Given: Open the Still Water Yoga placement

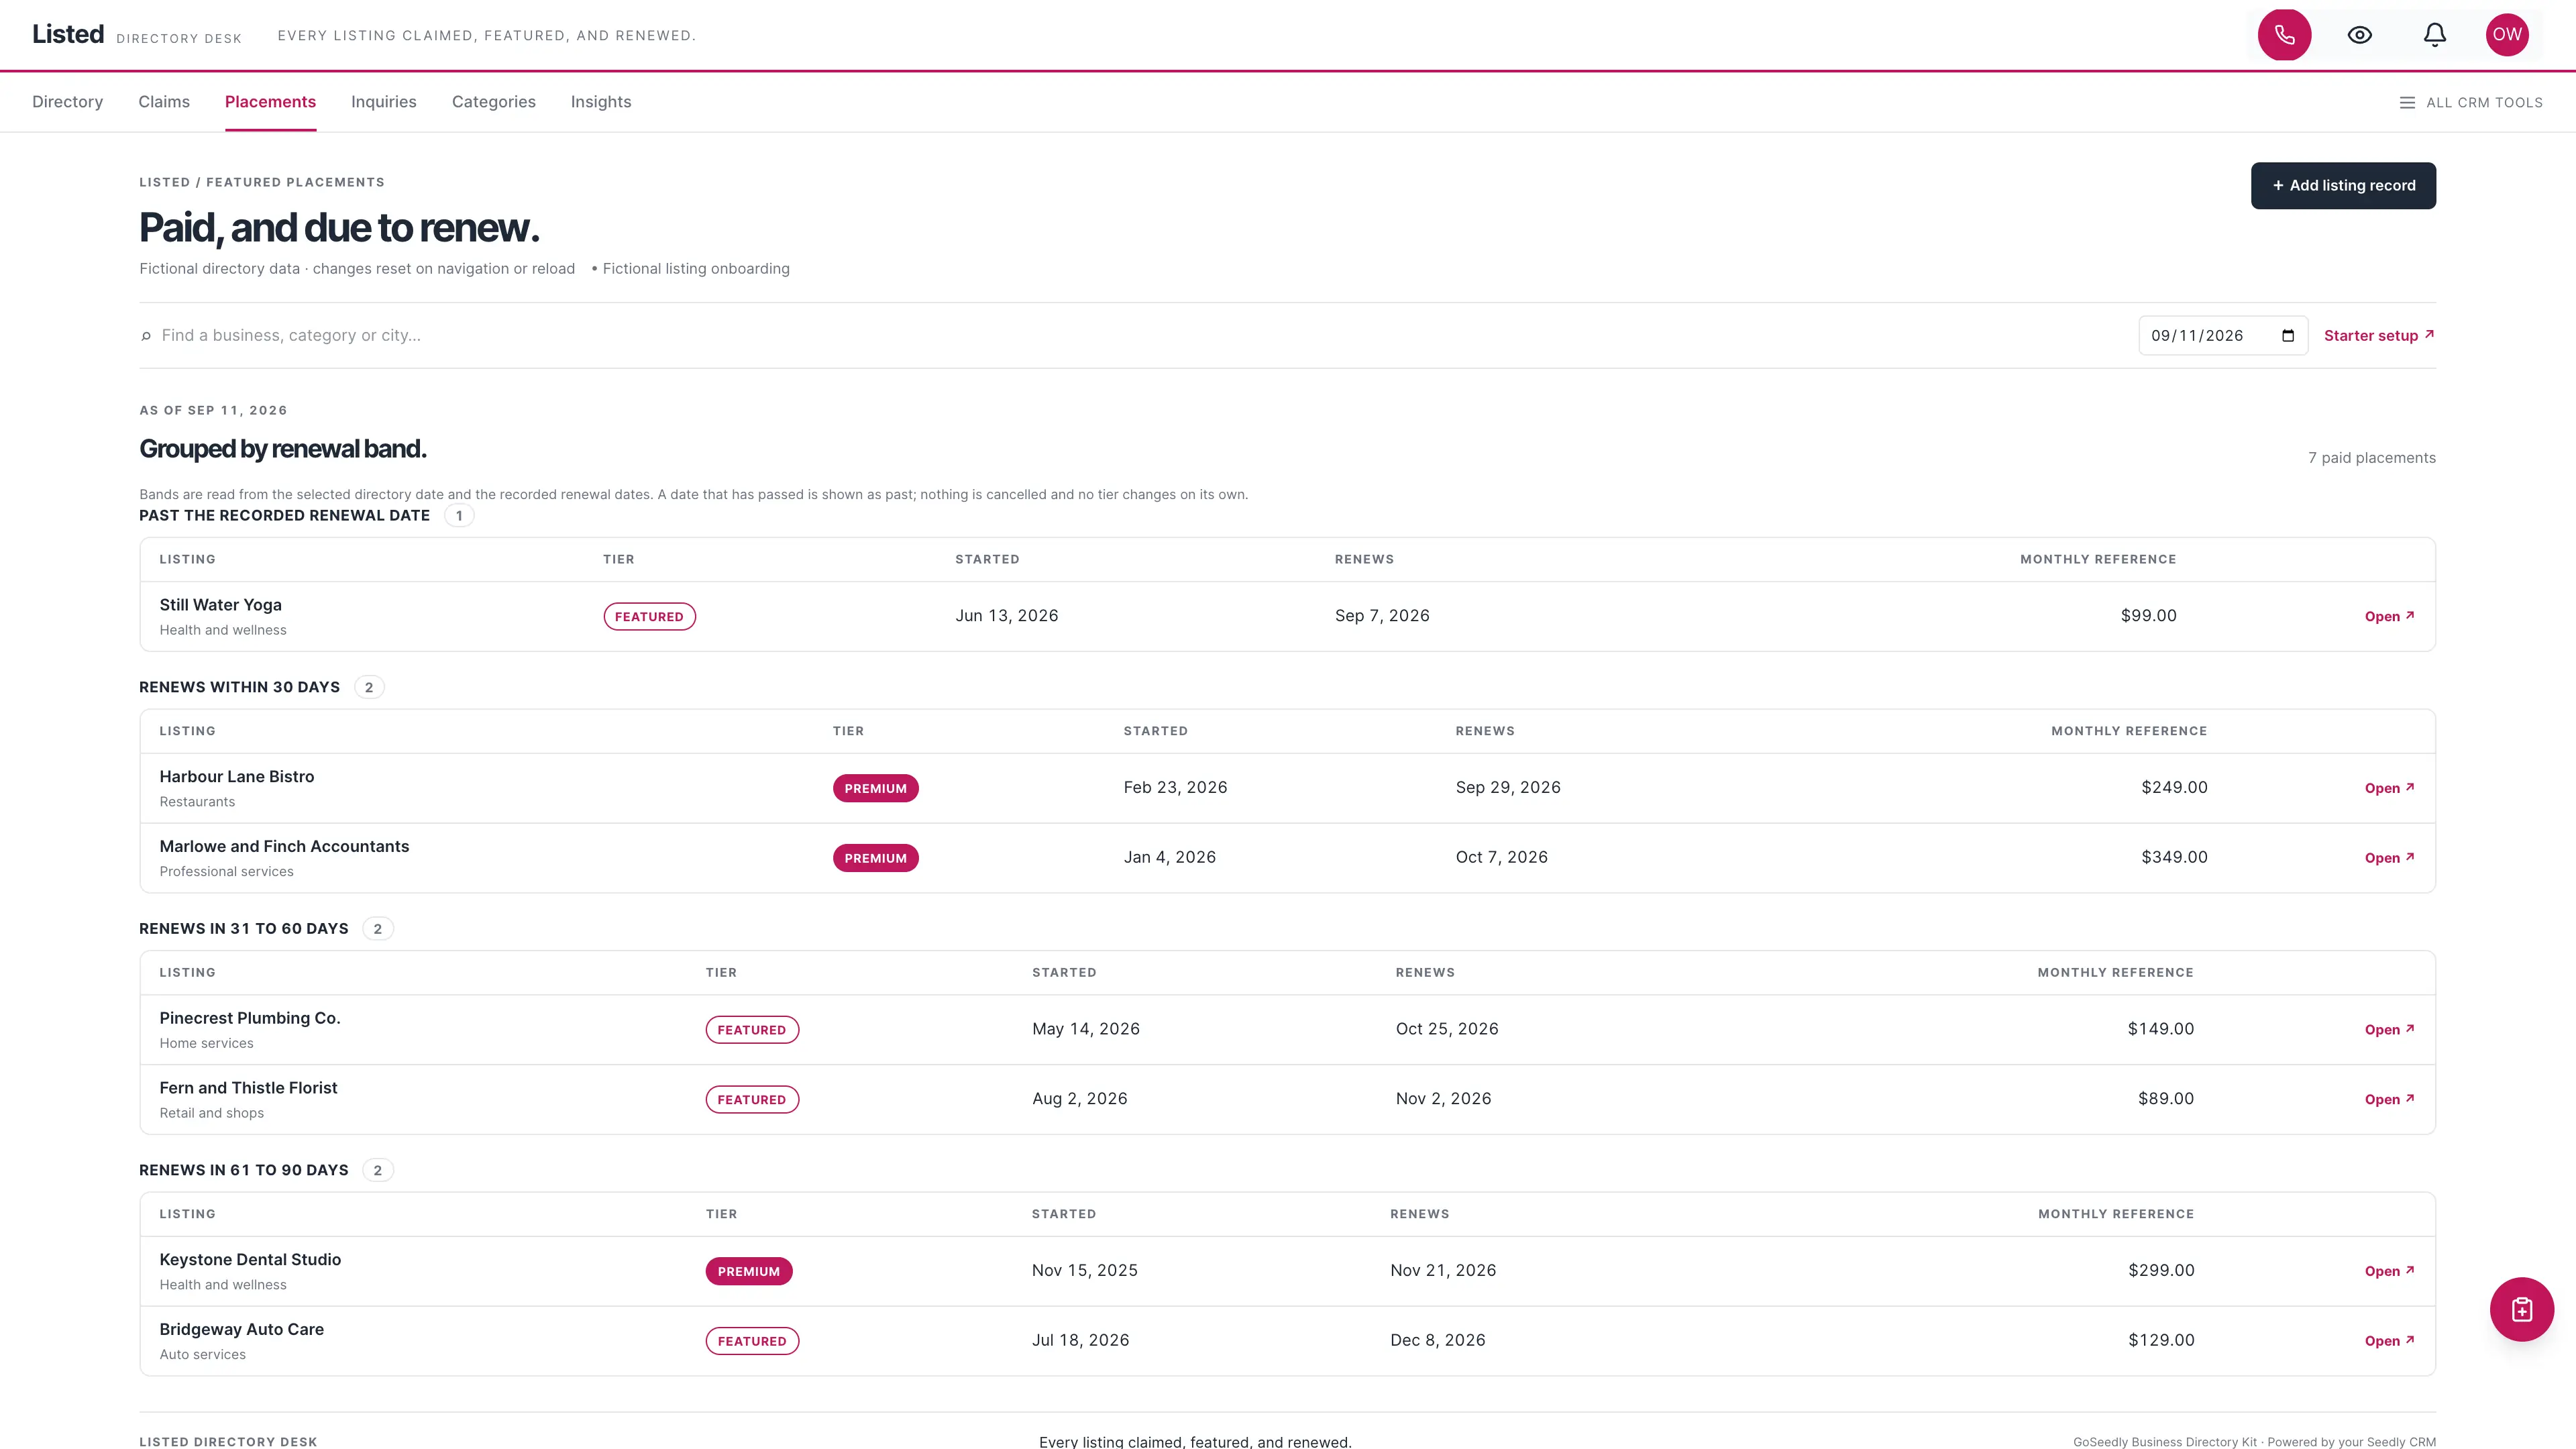Looking at the screenshot, I should 2389,617.
